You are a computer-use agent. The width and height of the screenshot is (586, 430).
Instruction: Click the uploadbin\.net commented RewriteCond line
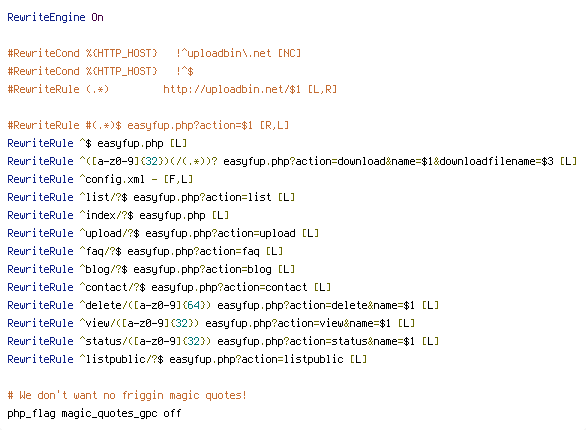(154, 53)
